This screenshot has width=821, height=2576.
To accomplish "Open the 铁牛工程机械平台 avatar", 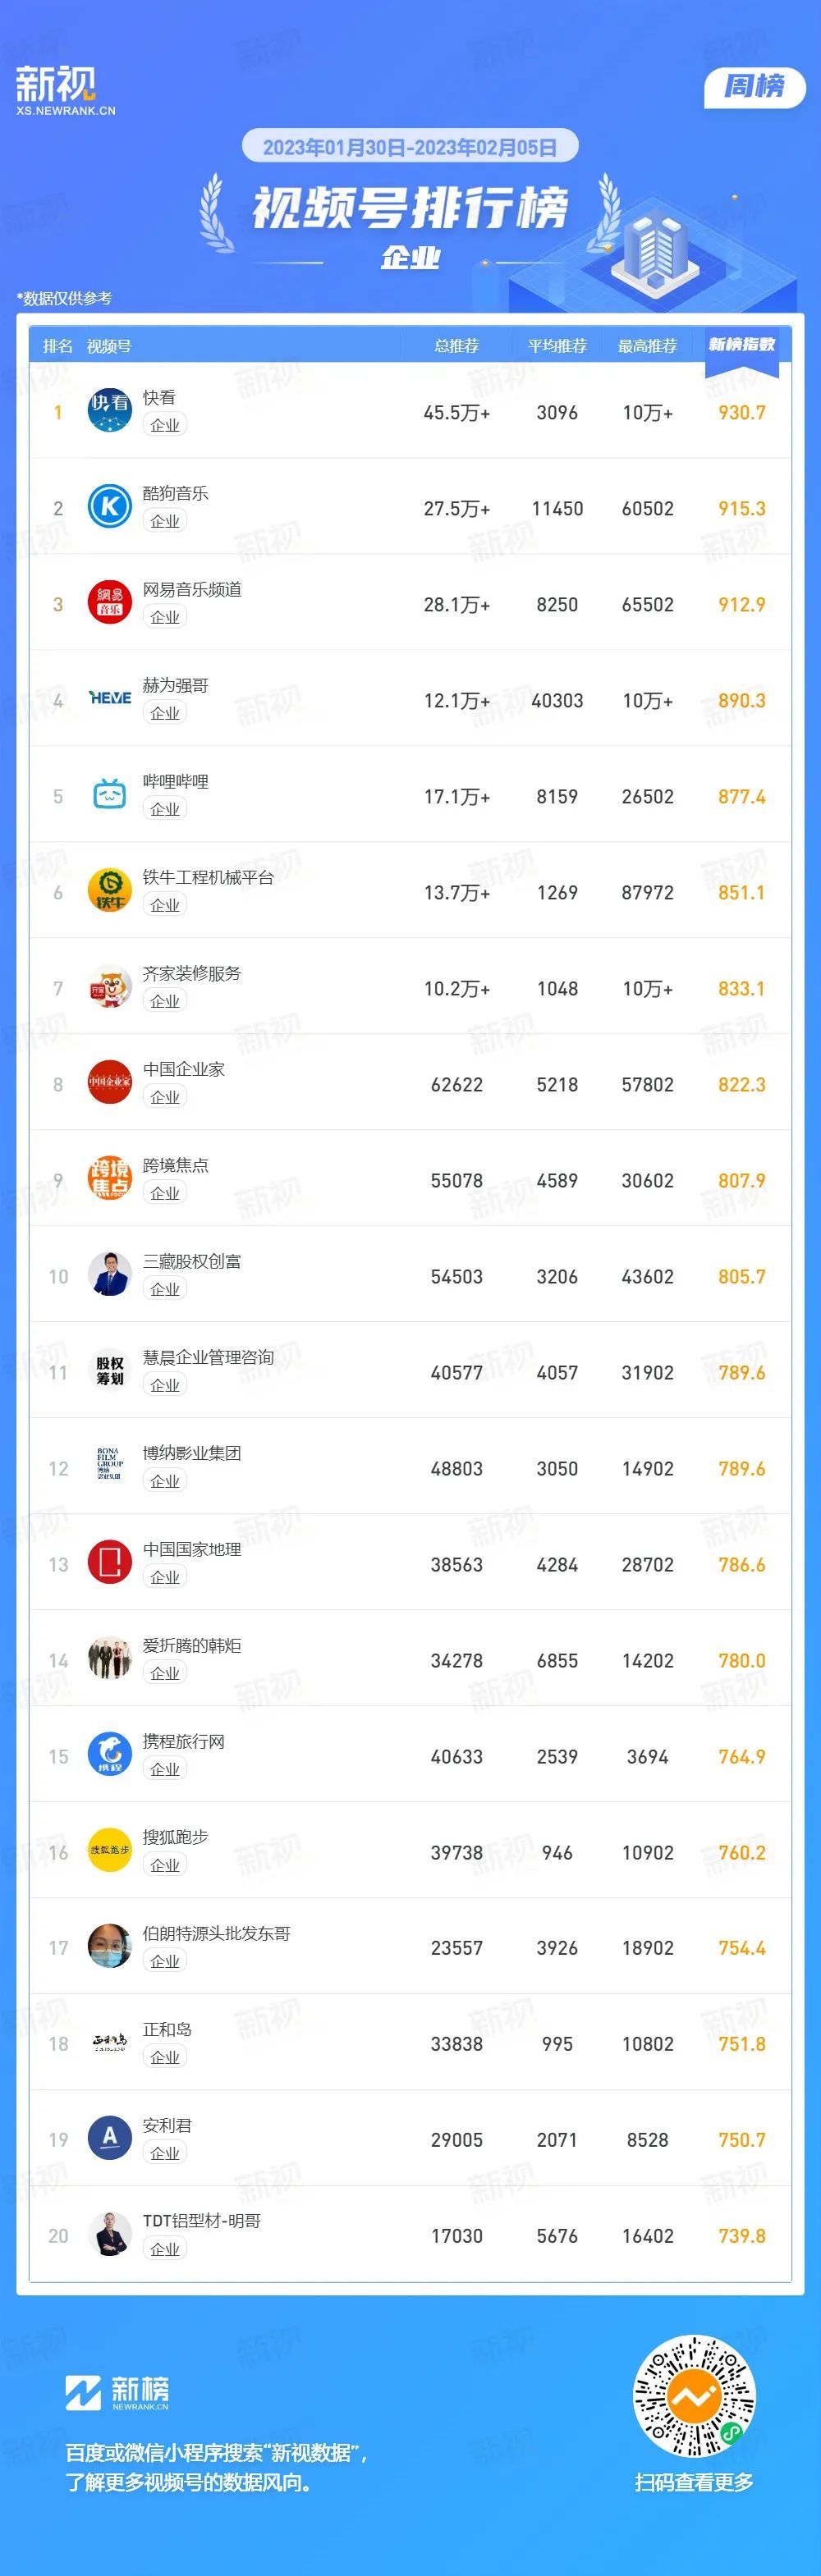I will (x=110, y=890).
